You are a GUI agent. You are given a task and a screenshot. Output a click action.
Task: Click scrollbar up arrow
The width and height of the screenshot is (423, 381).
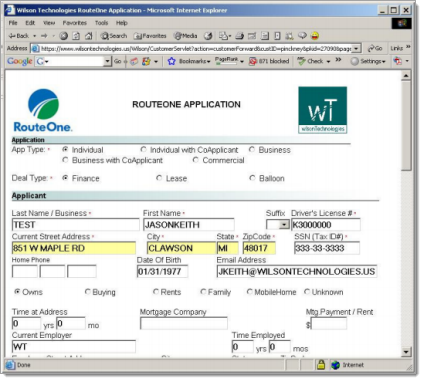pyautogui.click(x=406, y=76)
